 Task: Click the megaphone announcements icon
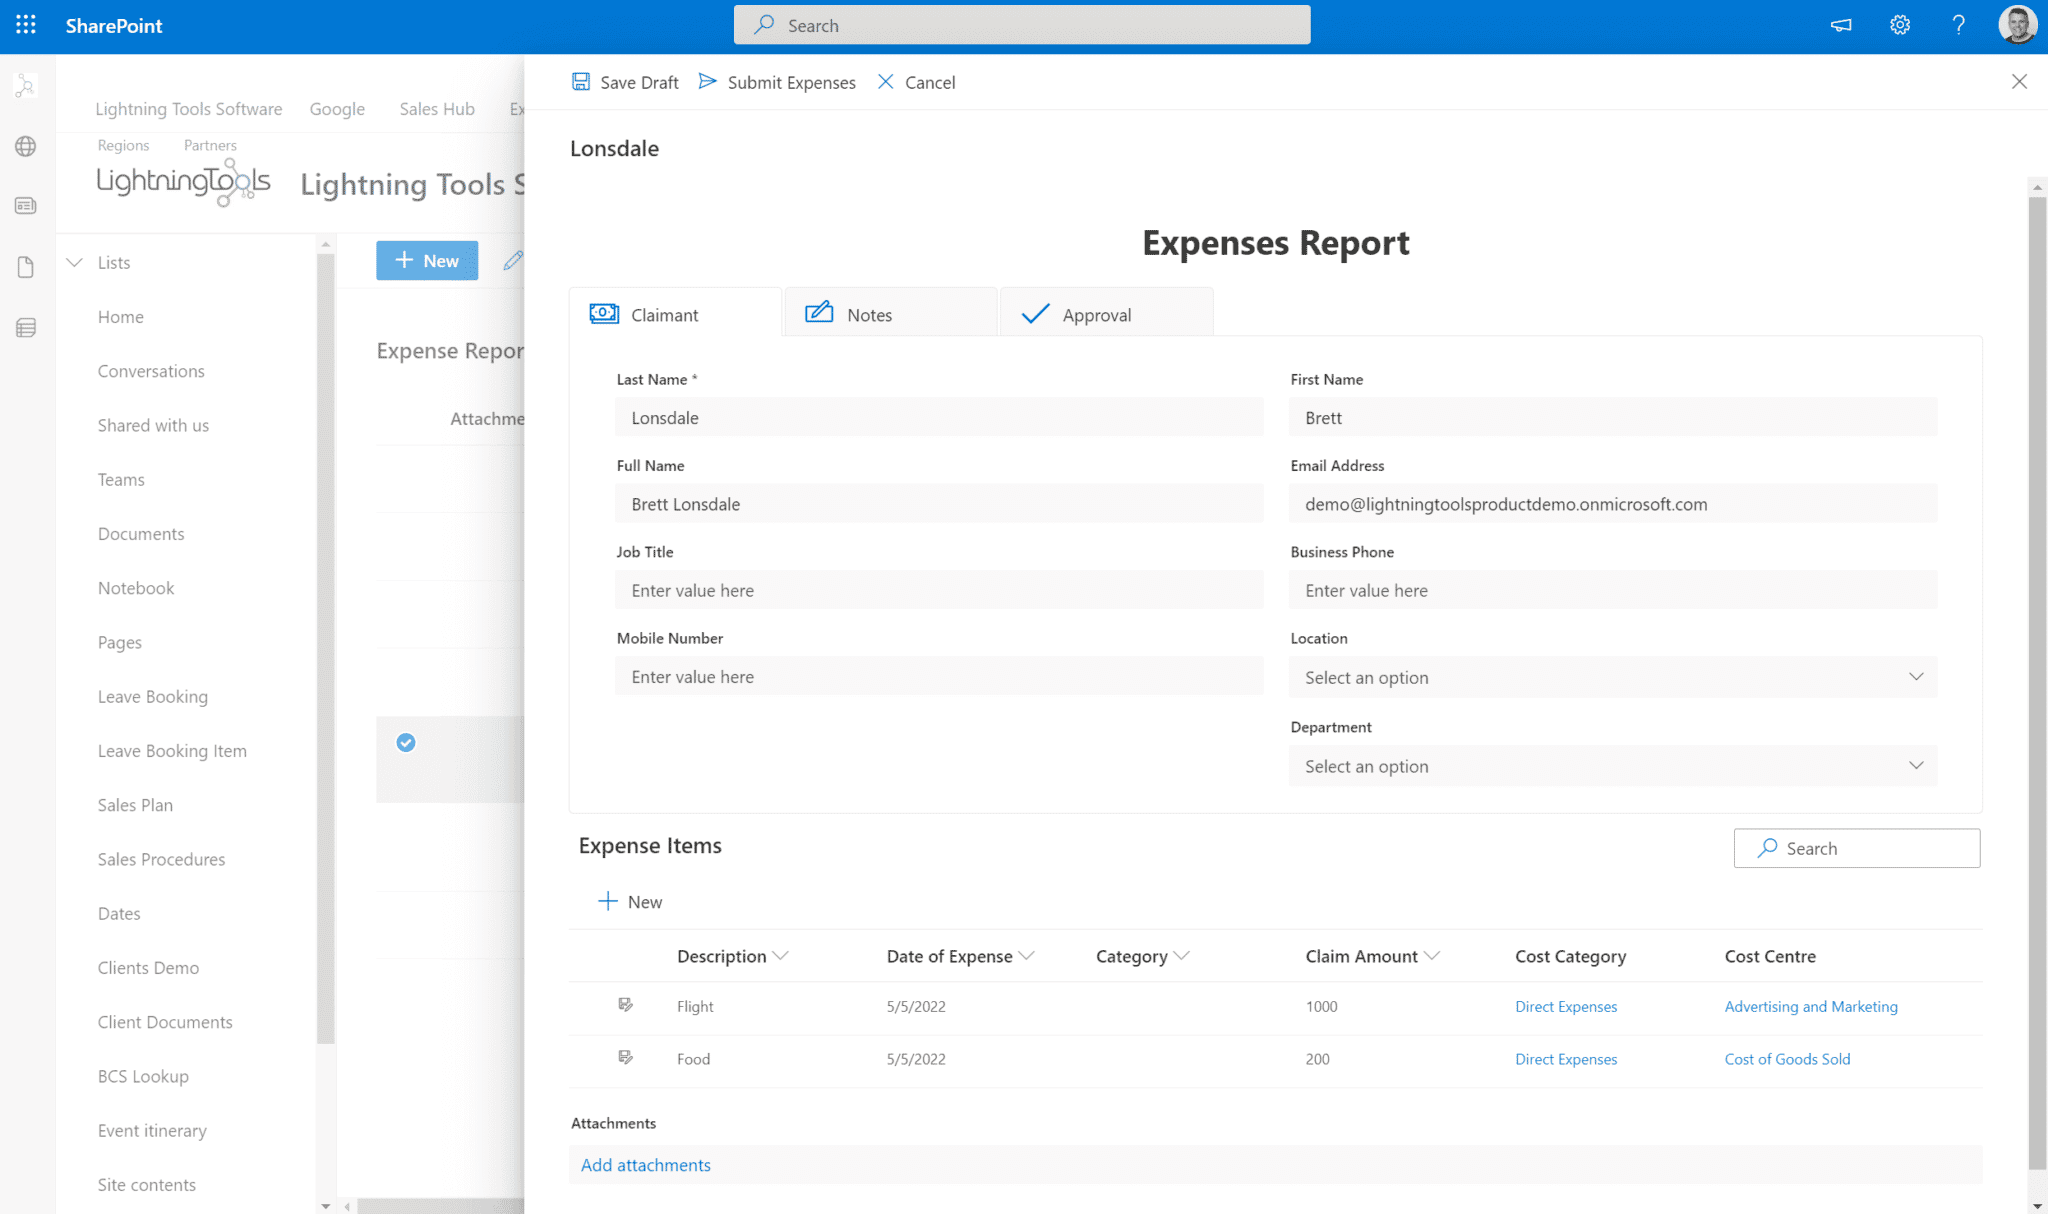(1841, 25)
